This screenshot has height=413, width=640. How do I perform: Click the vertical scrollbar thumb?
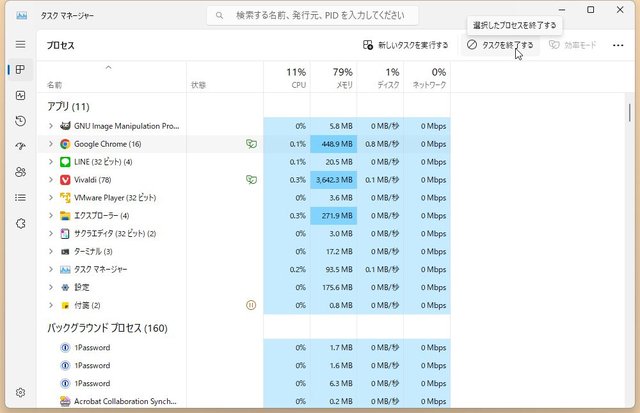630,112
